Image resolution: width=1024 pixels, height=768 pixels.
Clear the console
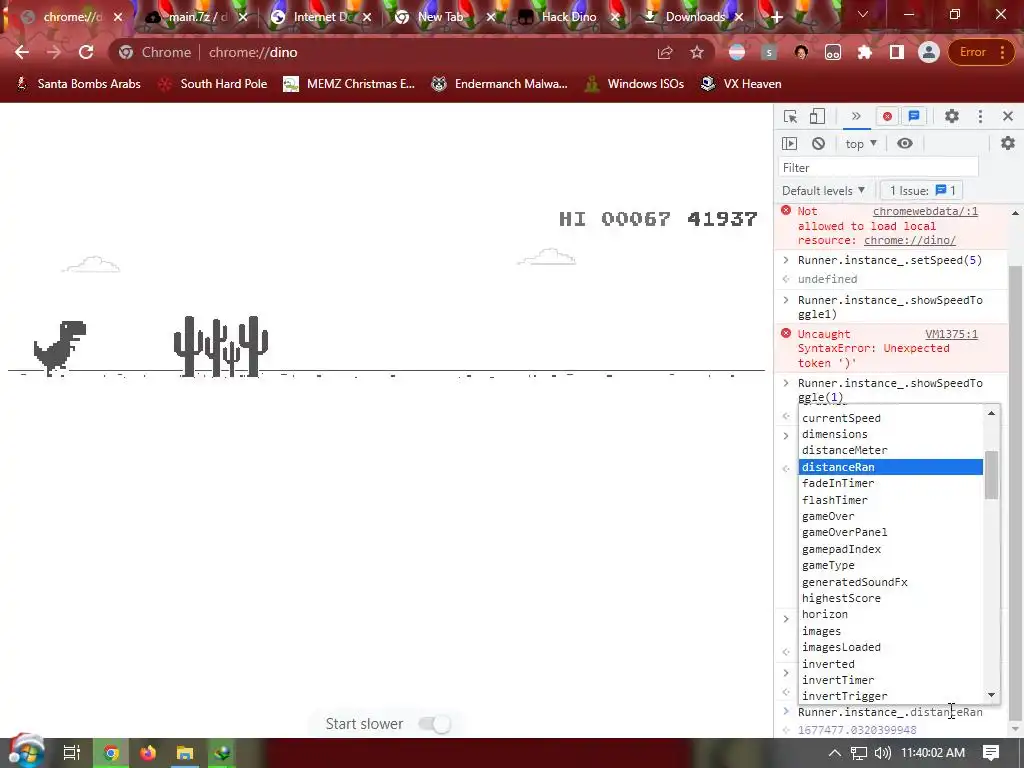[x=818, y=144]
